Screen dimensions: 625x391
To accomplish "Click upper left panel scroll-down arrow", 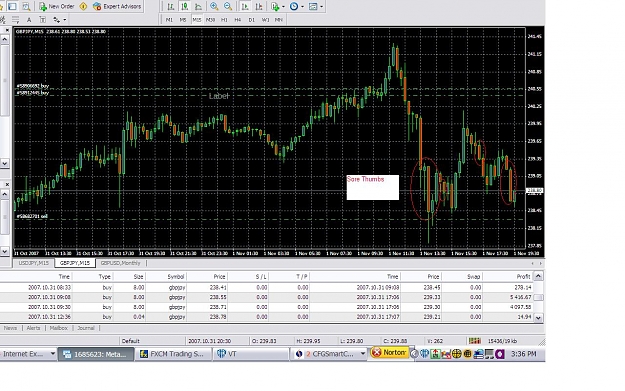I will click(x=5, y=163).
